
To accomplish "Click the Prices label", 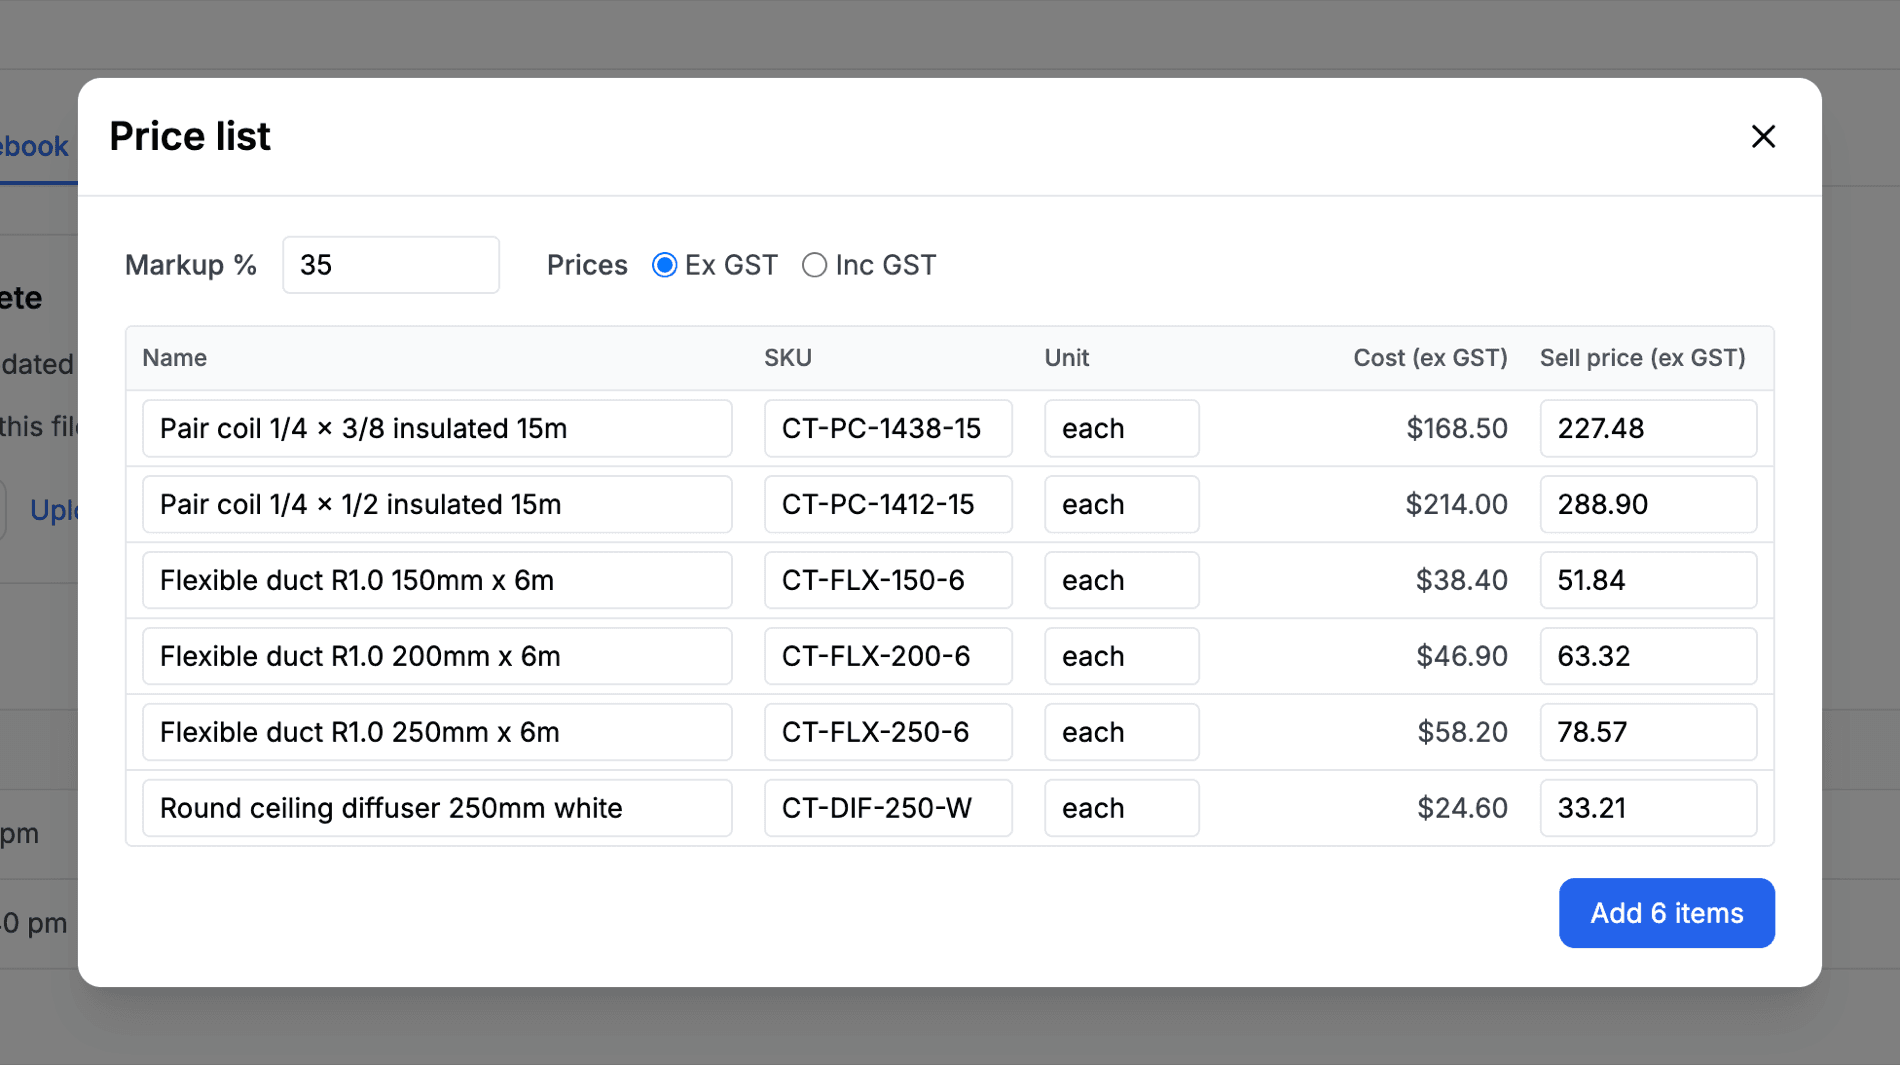I will 587,265.
